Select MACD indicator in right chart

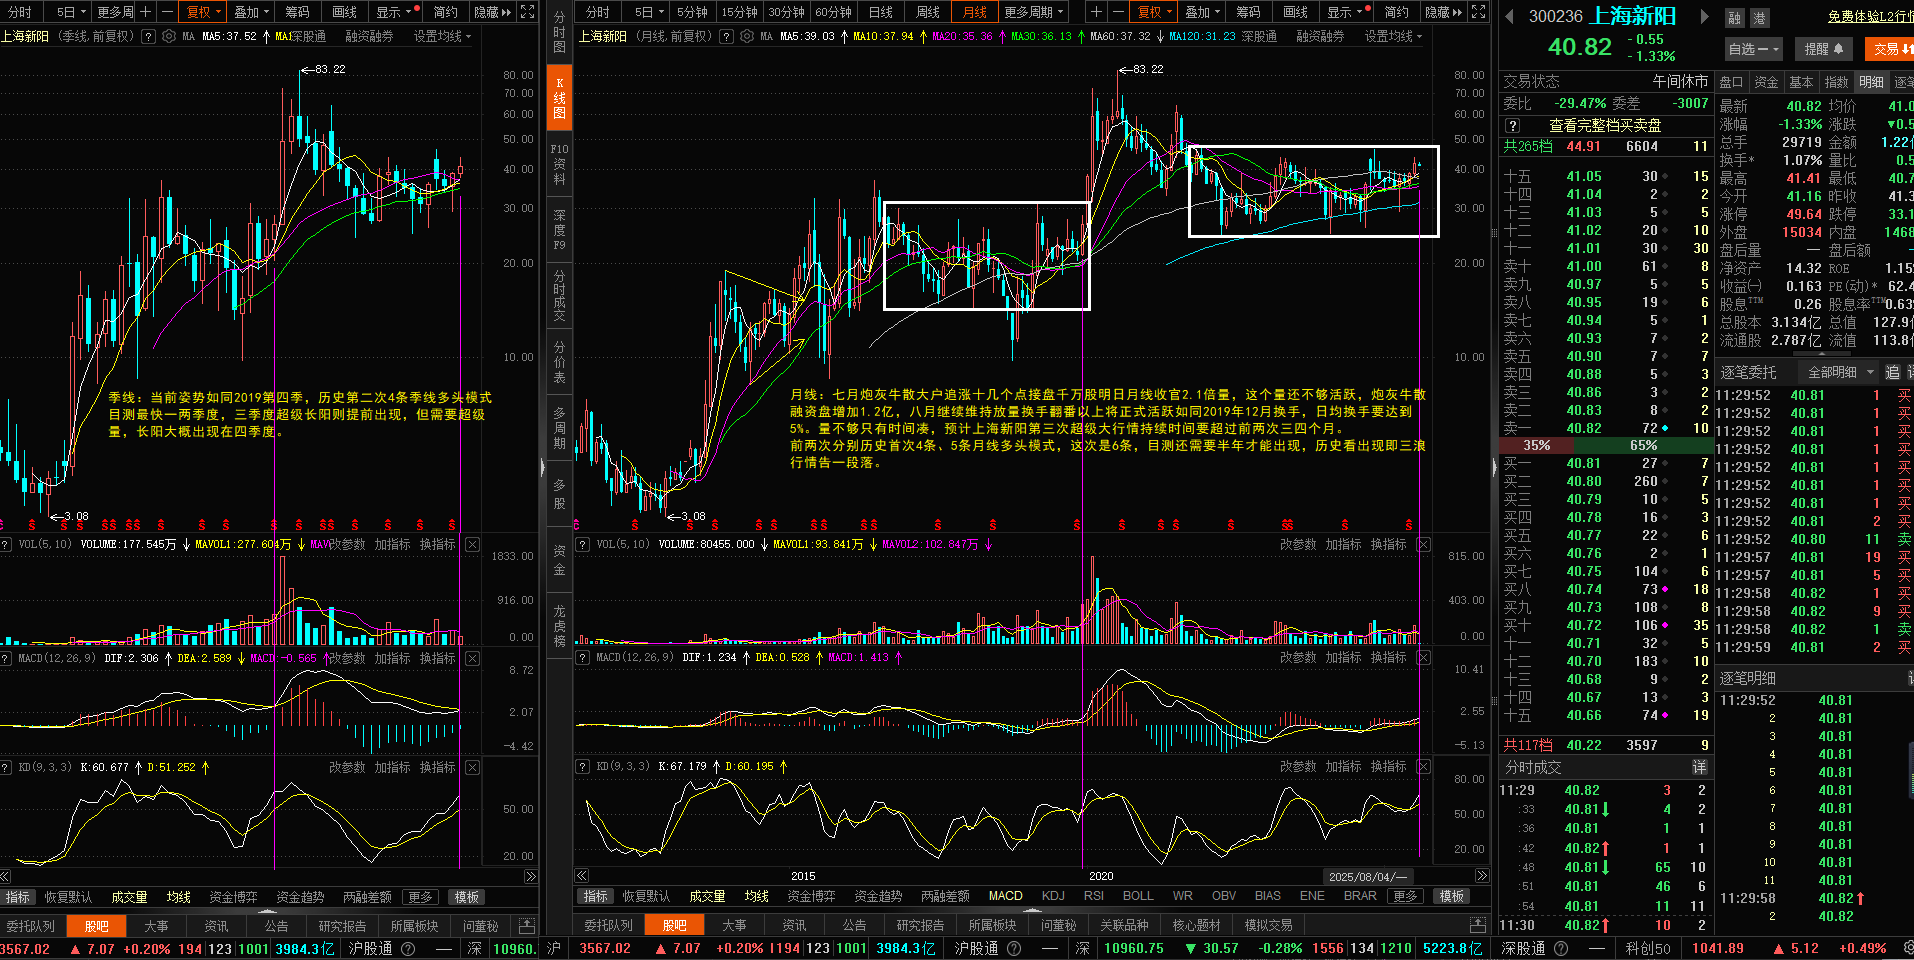point(1005,896)
